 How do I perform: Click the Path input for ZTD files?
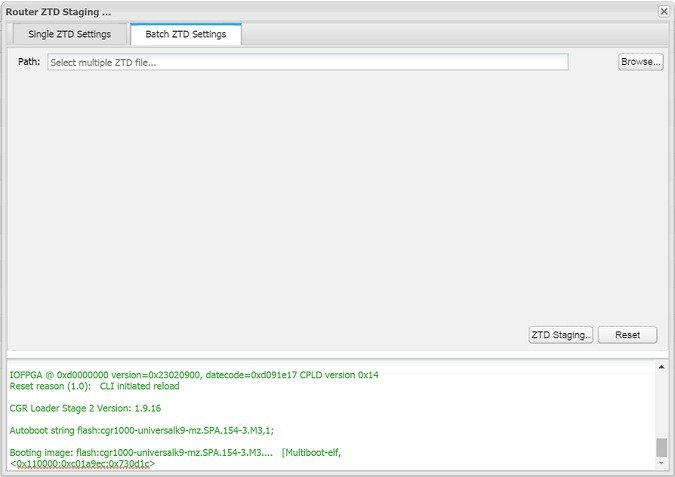pyautogui.click(x=307, y=62)
